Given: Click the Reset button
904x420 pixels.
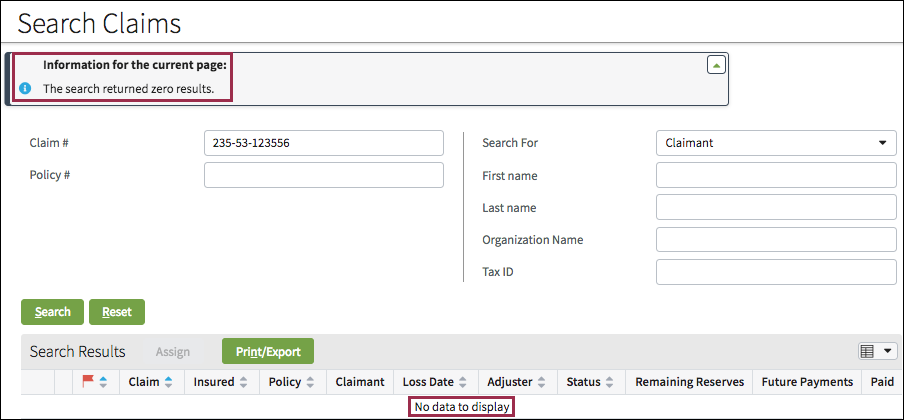Looking at the screenshot, I should pos(117,312).
